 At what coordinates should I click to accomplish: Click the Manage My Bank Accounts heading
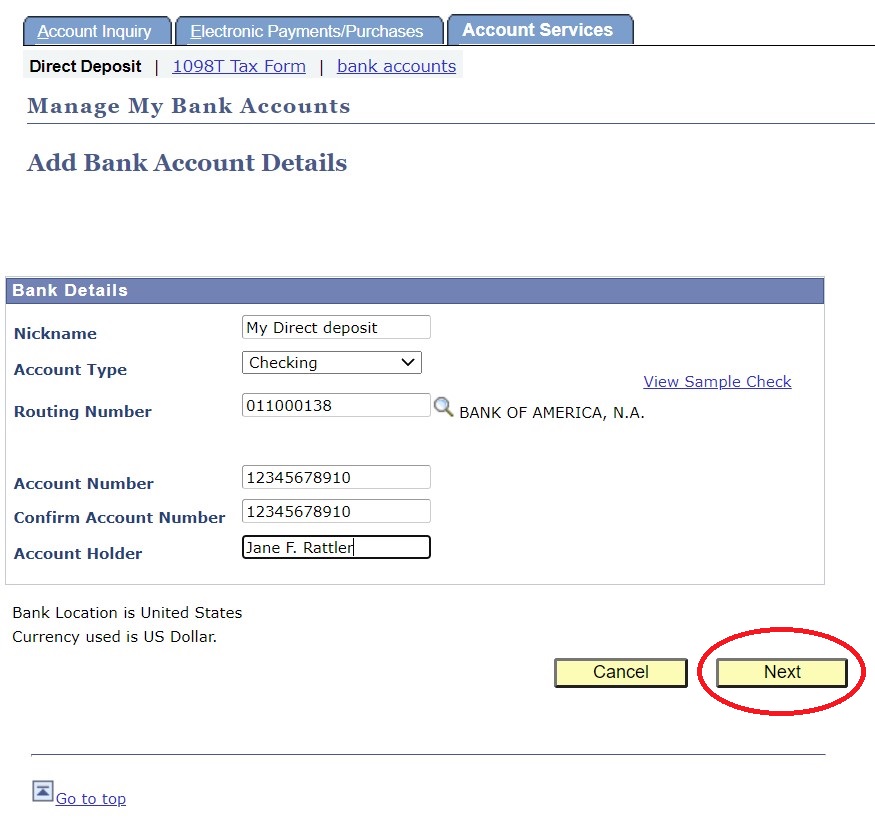(x=189, y=106)
